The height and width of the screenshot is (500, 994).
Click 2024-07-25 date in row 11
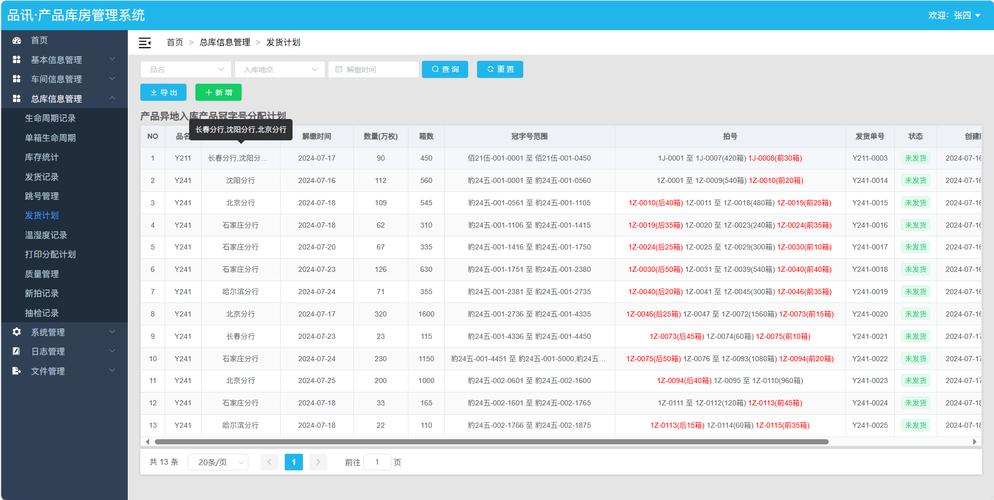(x=316, y=381)
